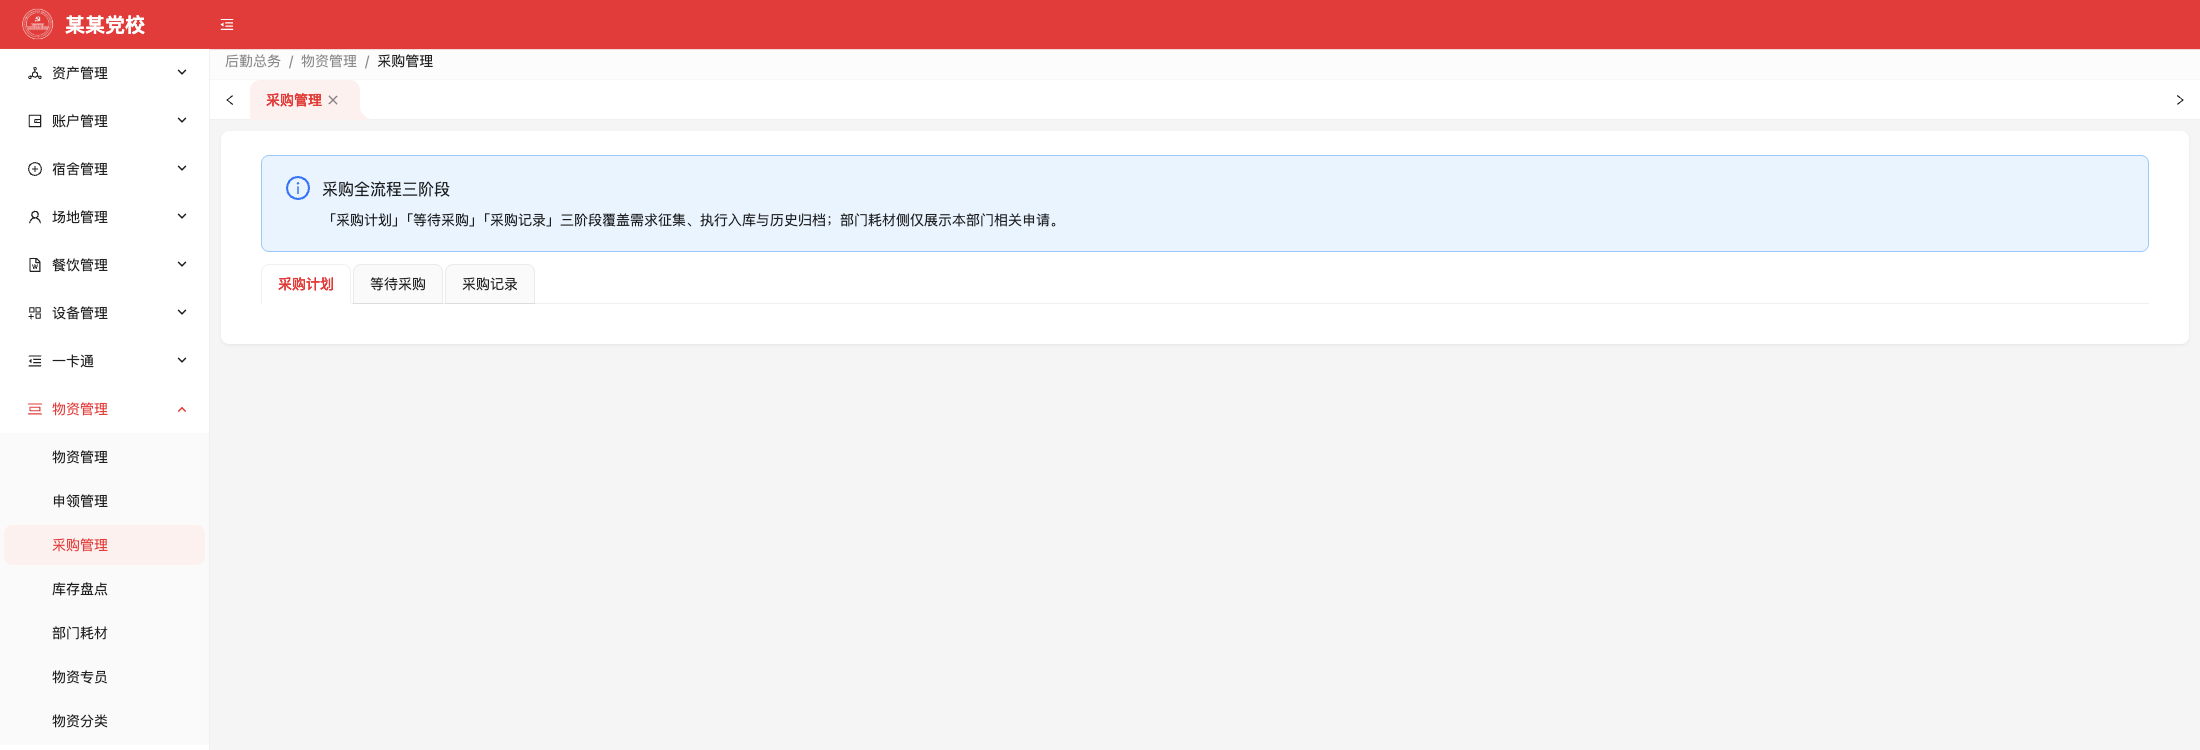Expand the 宿舍管理 menu chevron
The image size is (2200, 750).
click(x=182, y=169)
